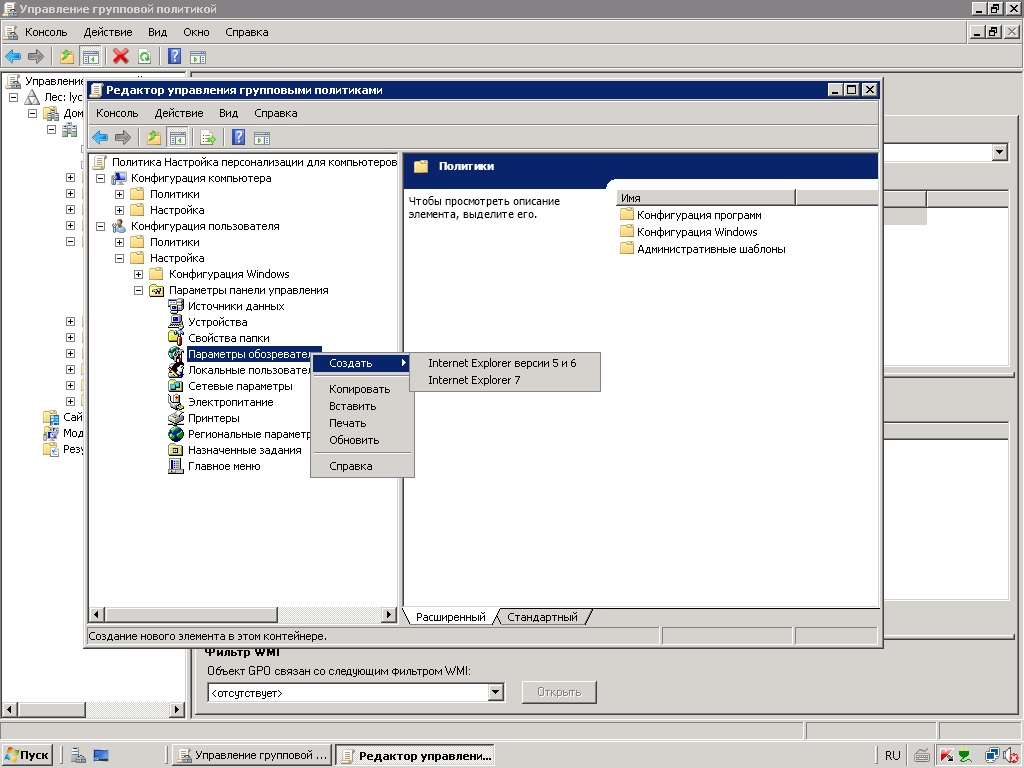
Task: Expand the Конфигурация Windows tree node
Action: point(138,274)
